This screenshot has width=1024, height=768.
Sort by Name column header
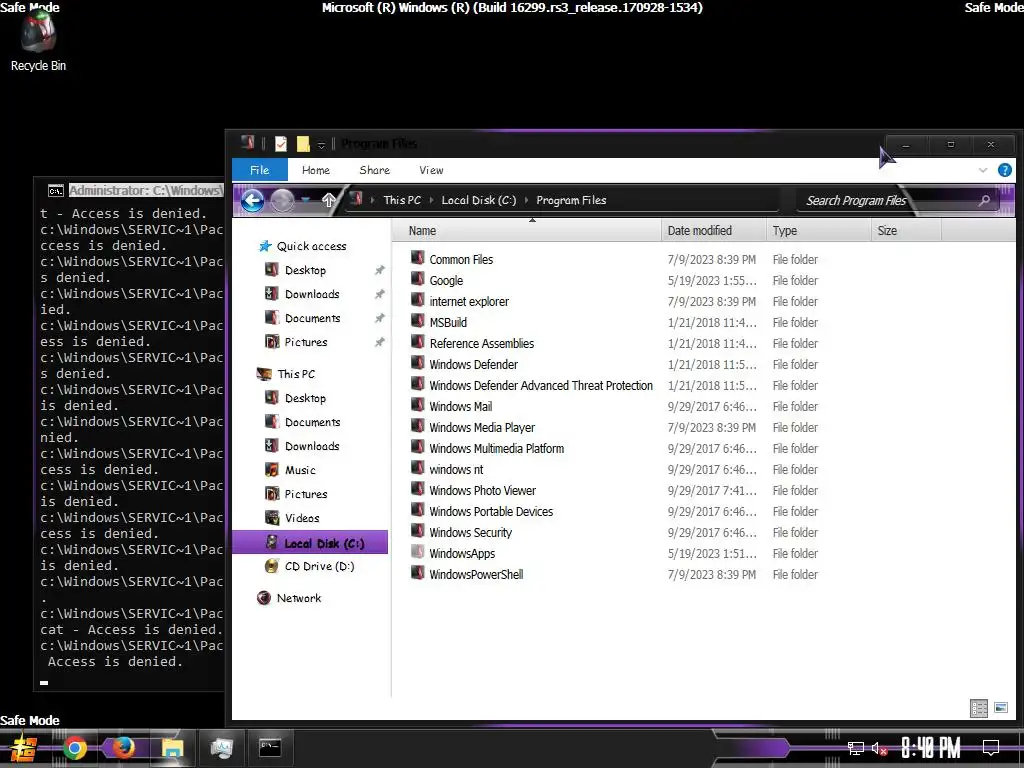coord(526,231)
